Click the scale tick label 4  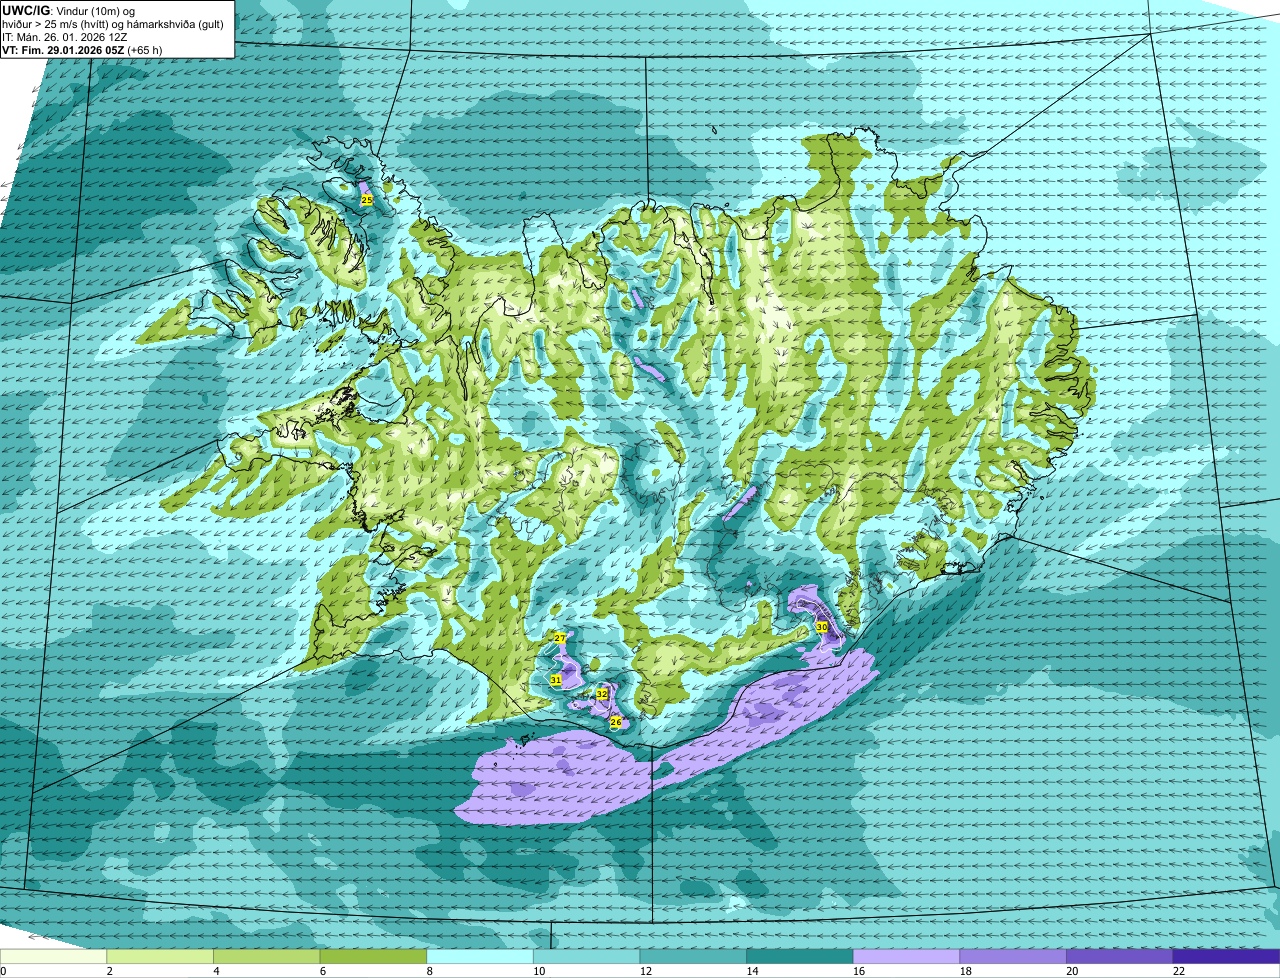pos(216,971)
